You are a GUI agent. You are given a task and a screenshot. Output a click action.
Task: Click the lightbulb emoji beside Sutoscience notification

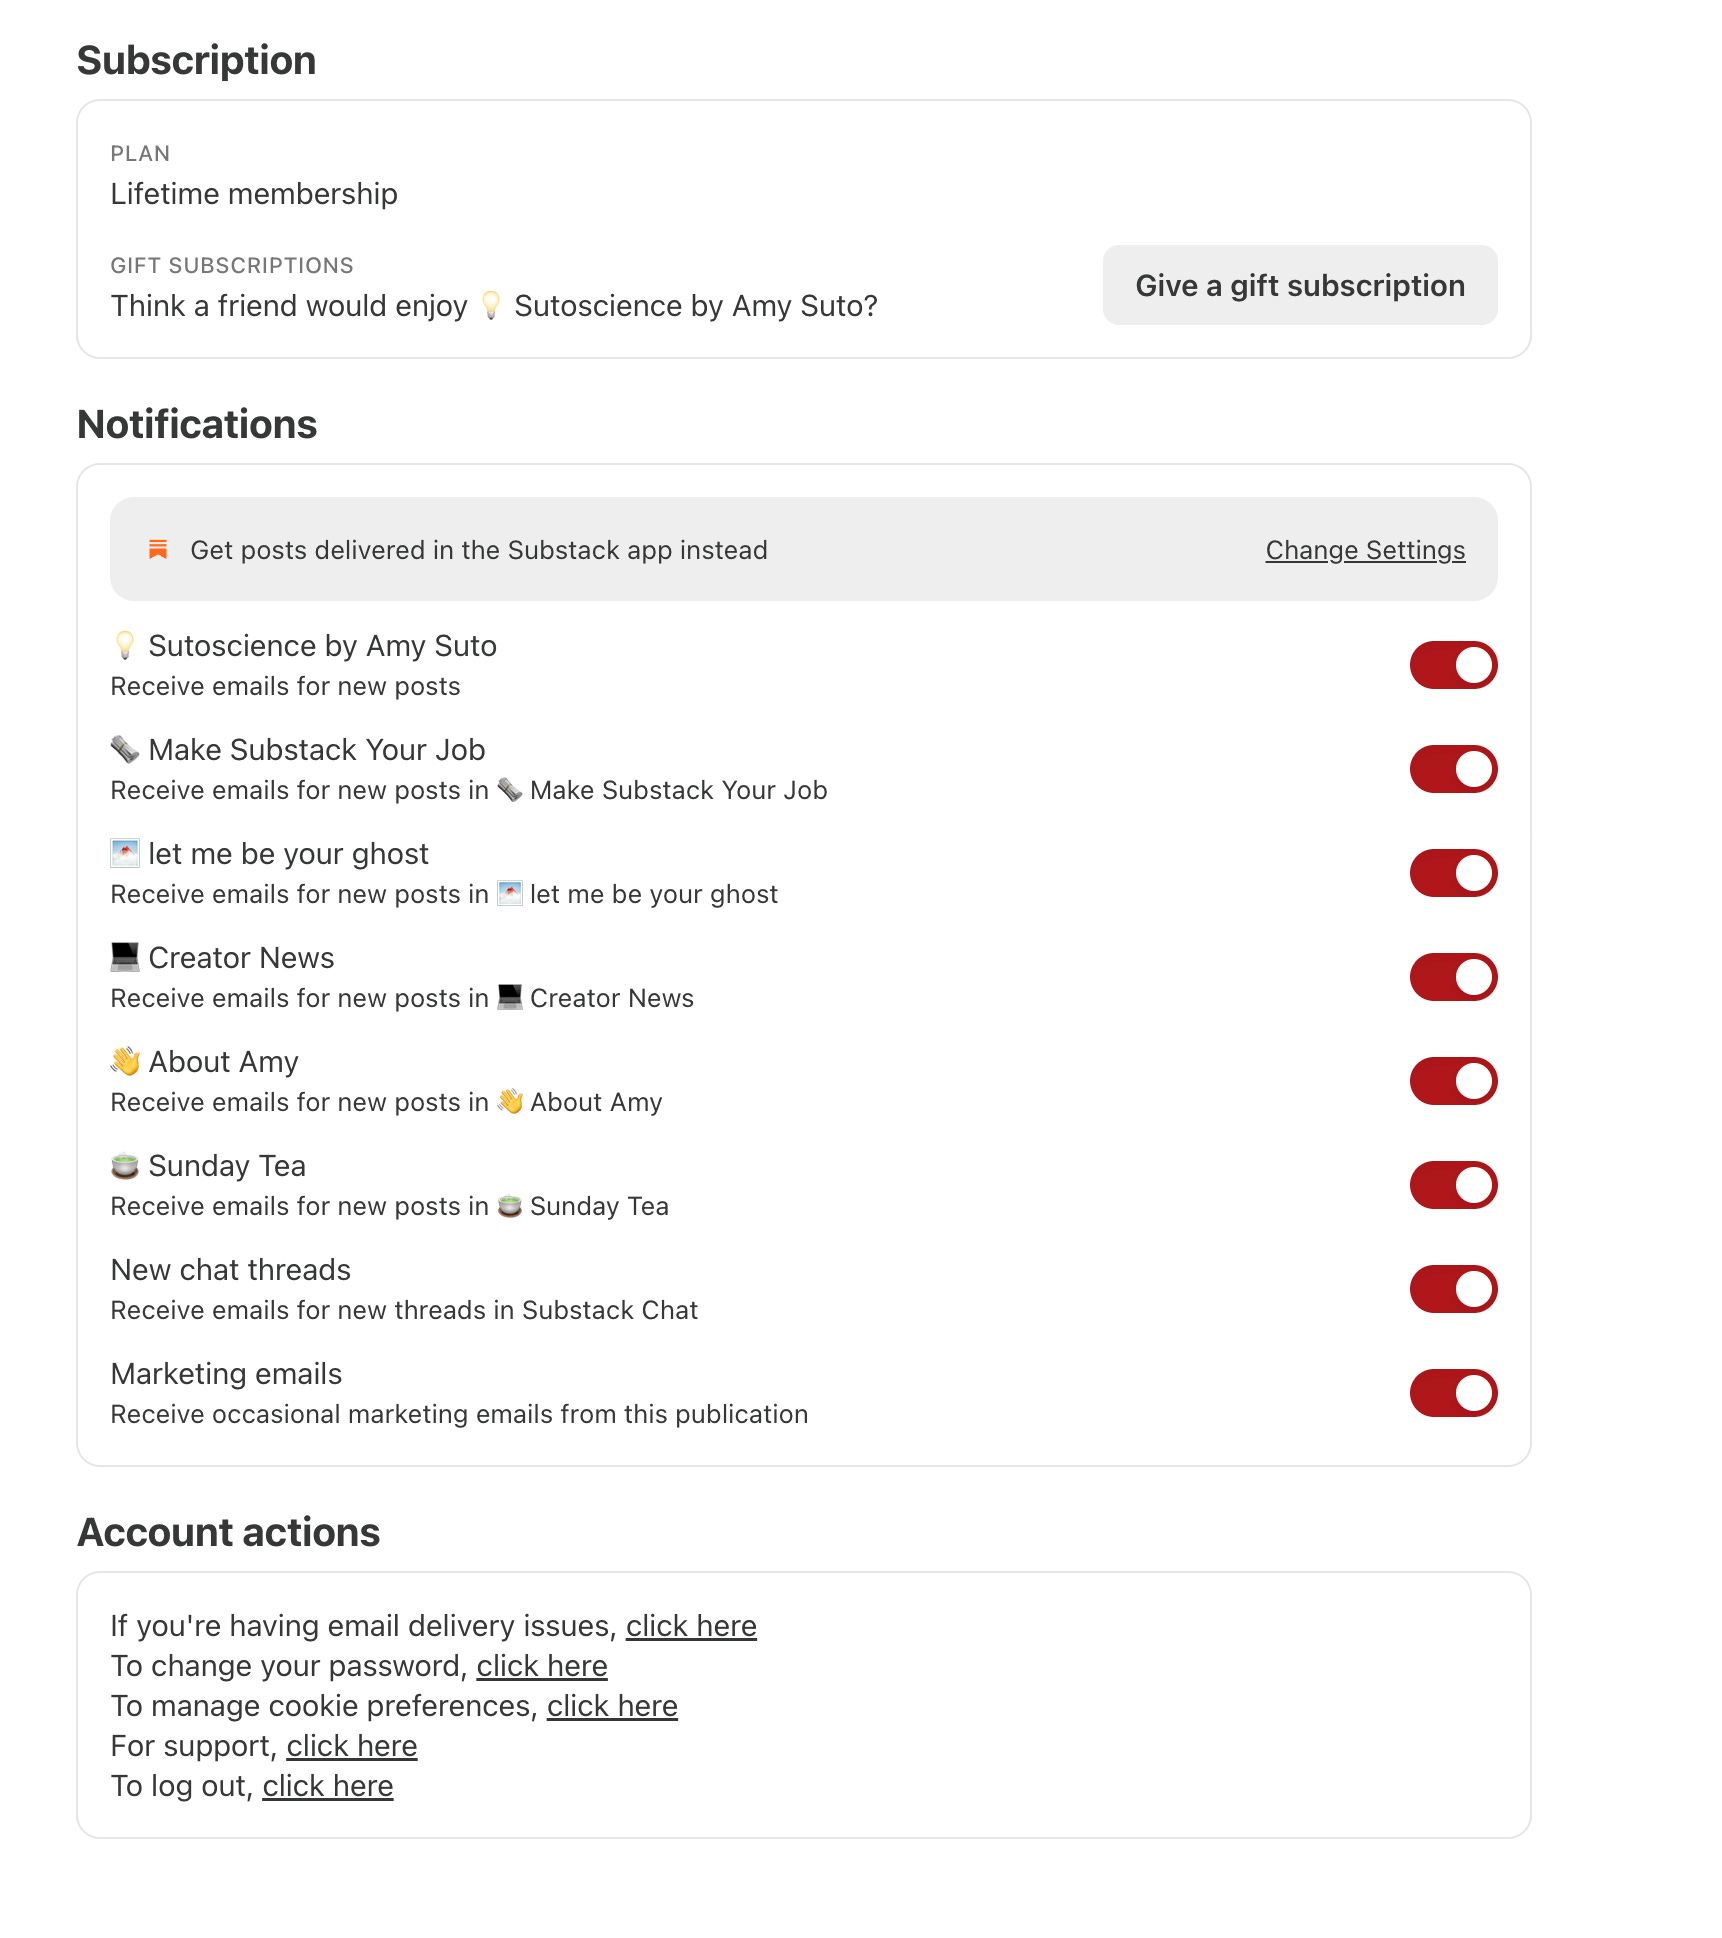125,645
